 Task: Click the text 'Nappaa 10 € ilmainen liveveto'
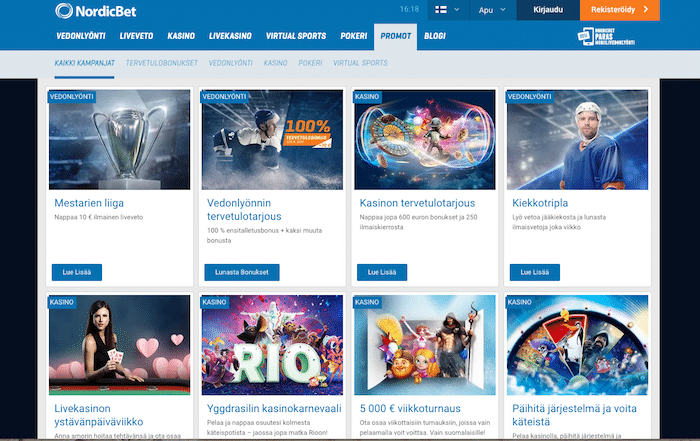pos(99,217)
